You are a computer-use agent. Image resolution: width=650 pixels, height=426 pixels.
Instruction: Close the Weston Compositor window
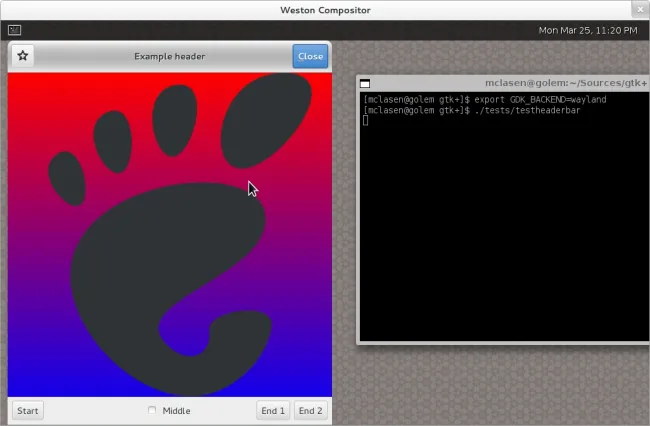tap(640, 10)
